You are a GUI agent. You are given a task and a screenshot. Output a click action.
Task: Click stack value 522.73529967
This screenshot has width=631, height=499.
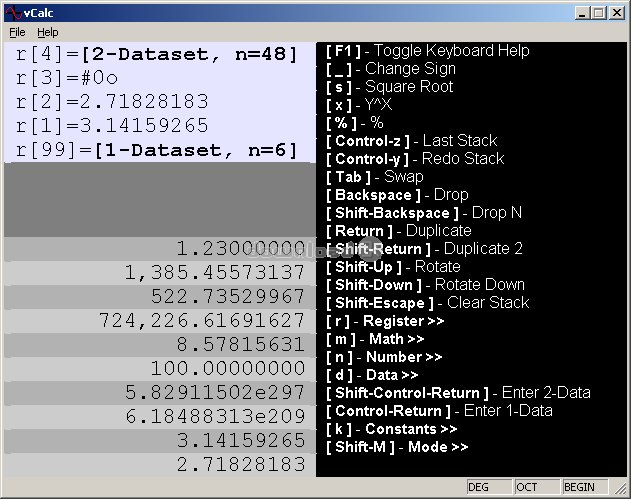point(160,297)
